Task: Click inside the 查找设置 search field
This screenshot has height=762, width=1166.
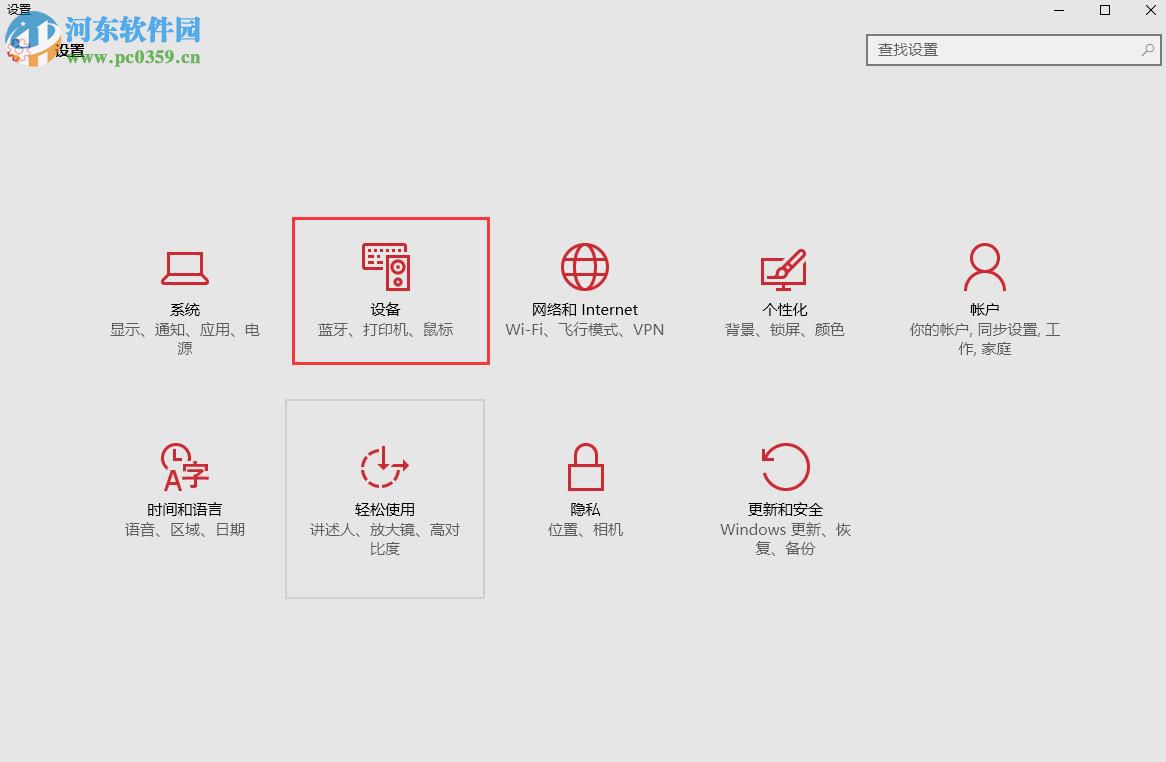Action: coord(1000,49)
